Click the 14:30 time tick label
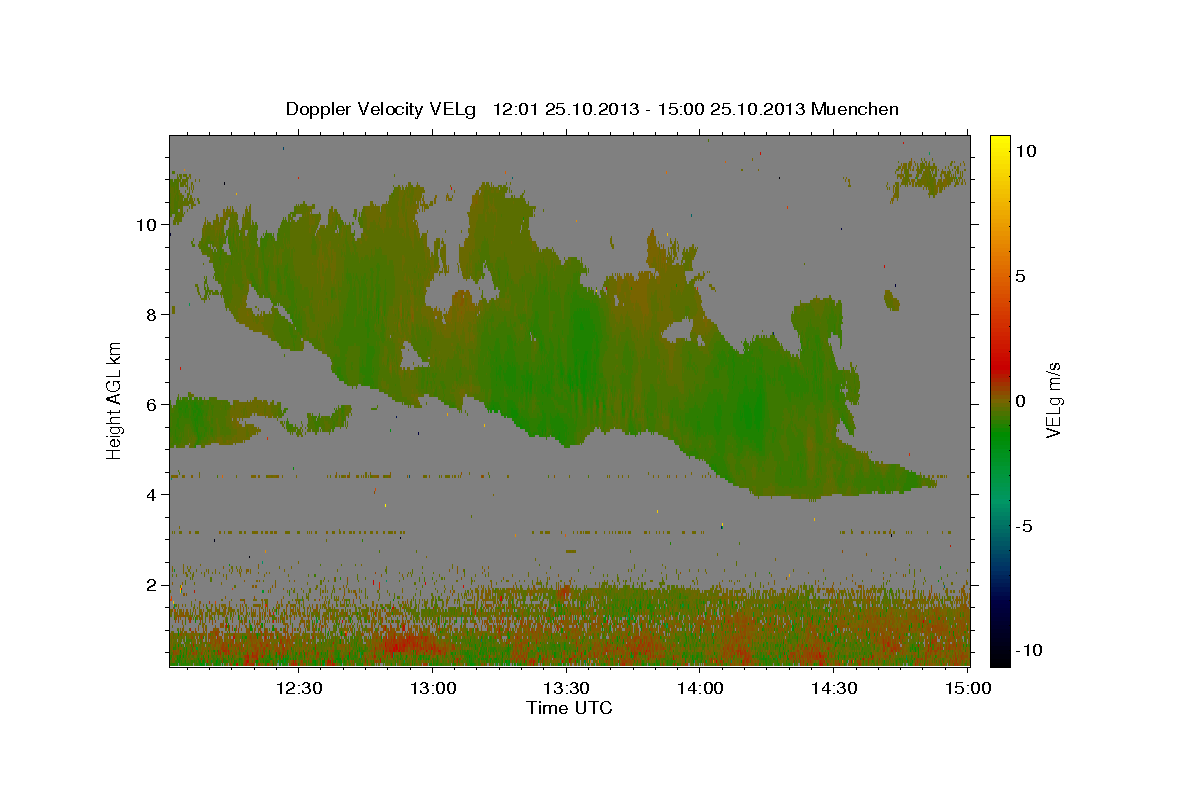Viewport: 1200px width, 800px height. tap(833, 688)
